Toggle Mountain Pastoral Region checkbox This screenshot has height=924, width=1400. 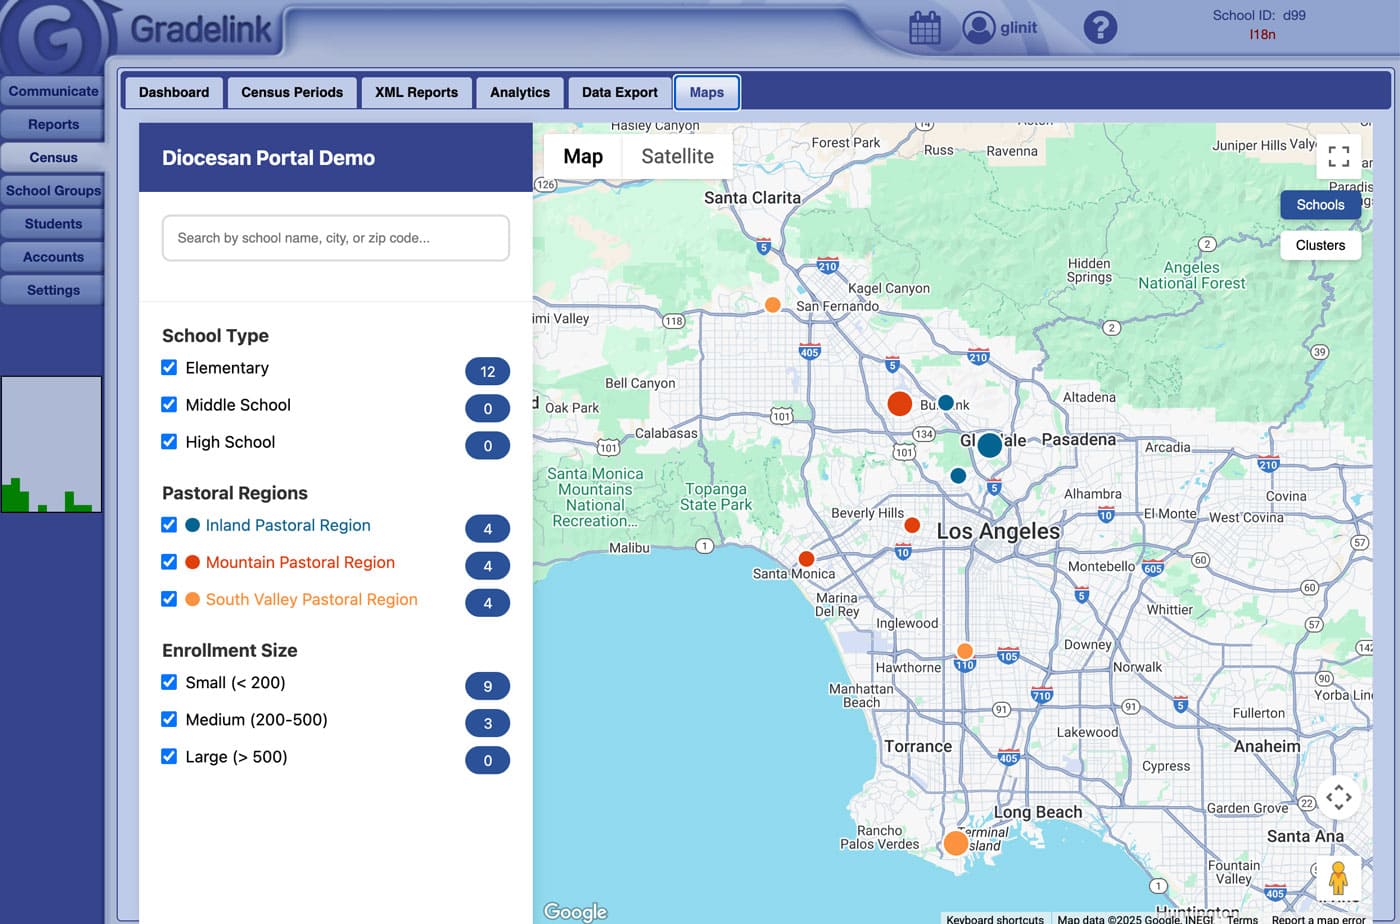tap(169, 562)
